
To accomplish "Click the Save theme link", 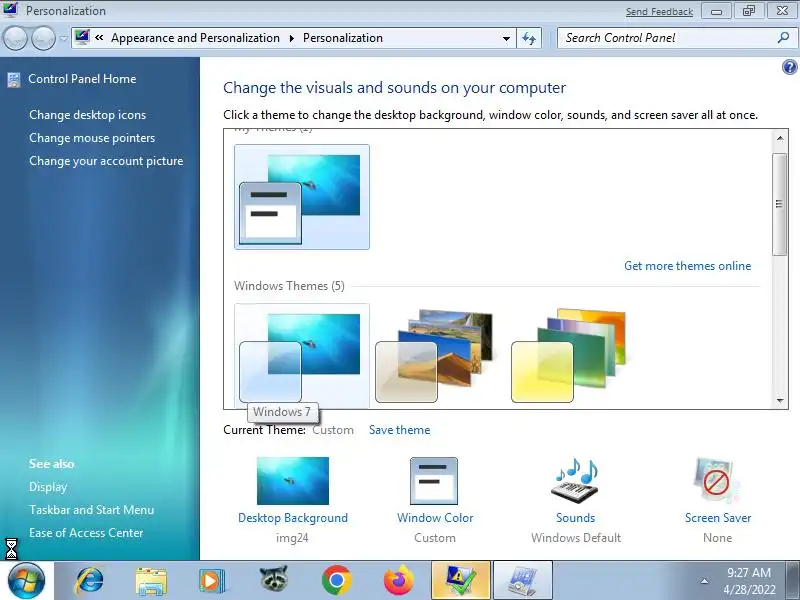I will tap(399, 430).
